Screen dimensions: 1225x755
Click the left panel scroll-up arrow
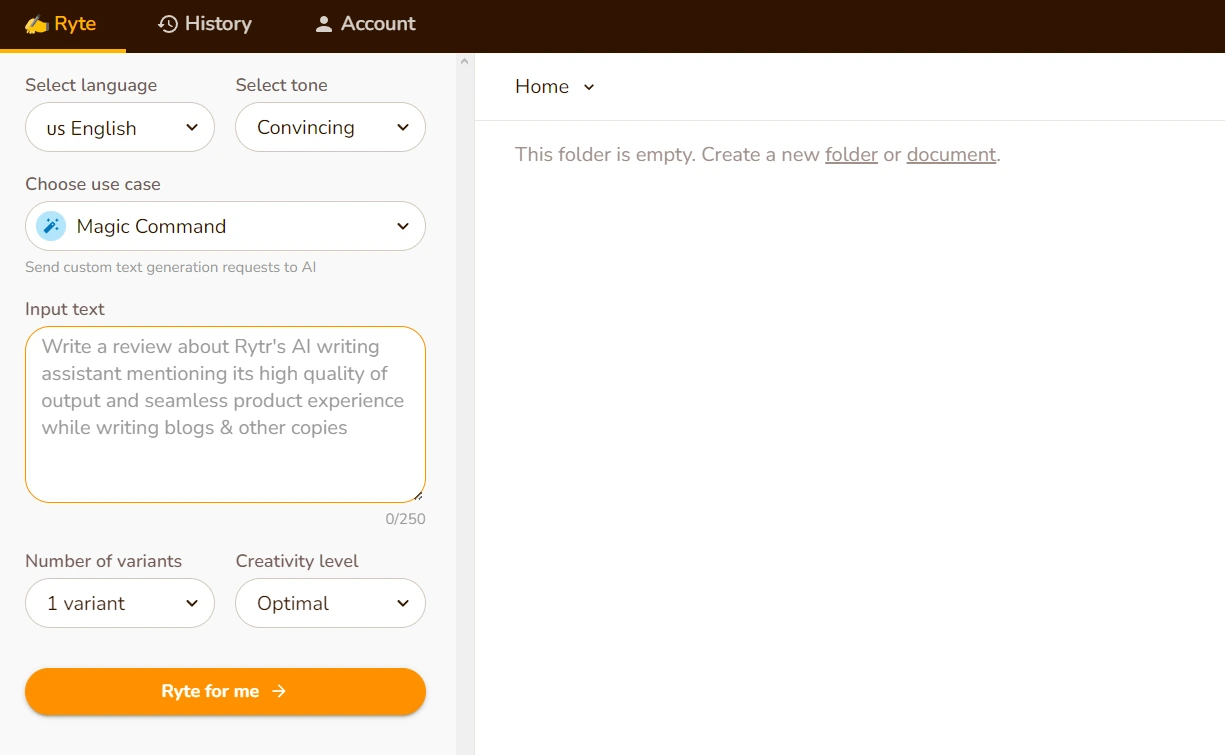464,62
